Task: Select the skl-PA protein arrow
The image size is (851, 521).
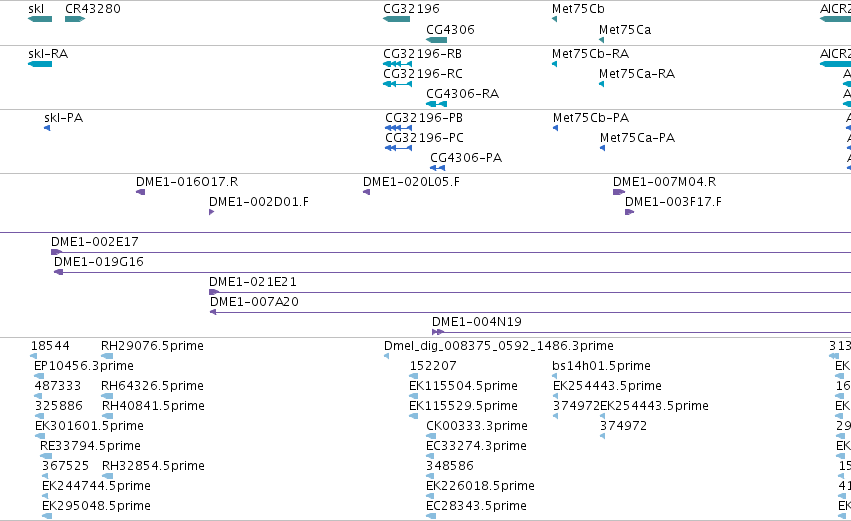Action: pos(47,128)
